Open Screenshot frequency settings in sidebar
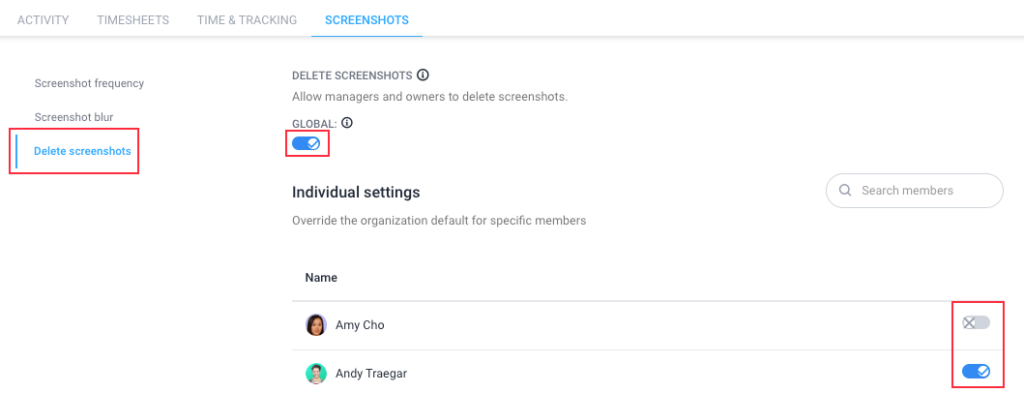This screenshot has height=393, width=1024. pos(89,84)
